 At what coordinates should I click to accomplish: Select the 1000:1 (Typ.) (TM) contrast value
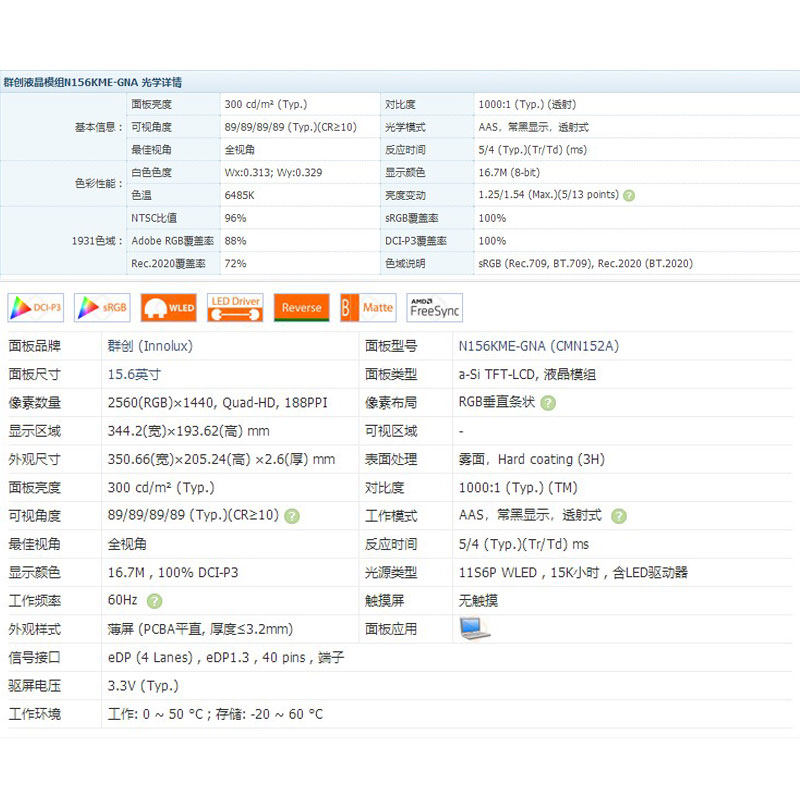tap(518, 488)
